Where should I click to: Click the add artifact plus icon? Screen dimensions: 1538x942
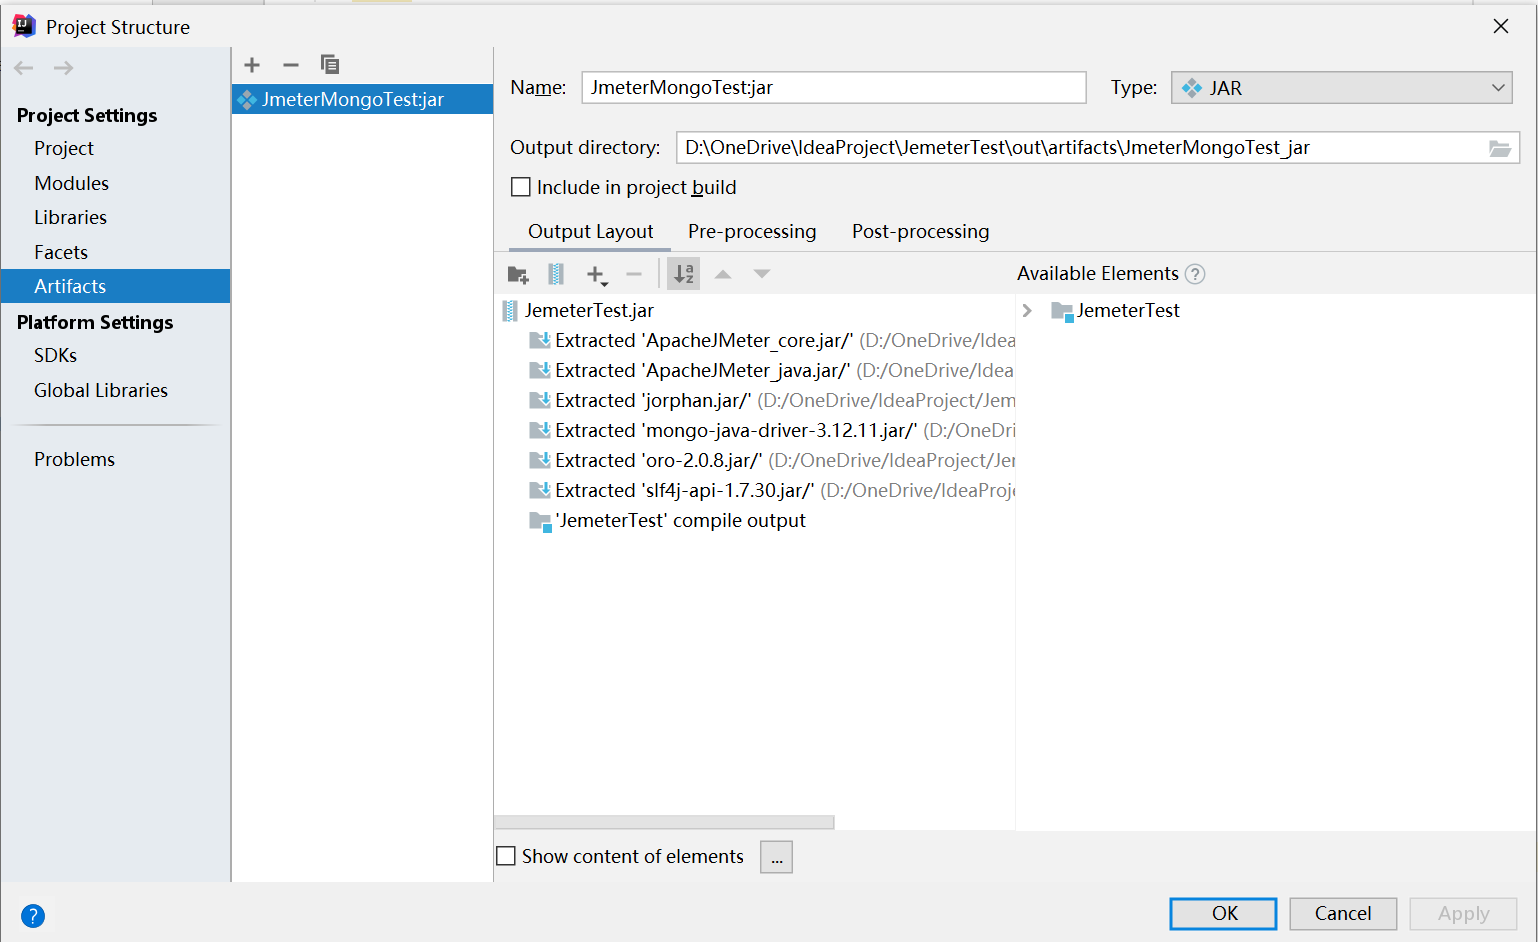(252, 65)
